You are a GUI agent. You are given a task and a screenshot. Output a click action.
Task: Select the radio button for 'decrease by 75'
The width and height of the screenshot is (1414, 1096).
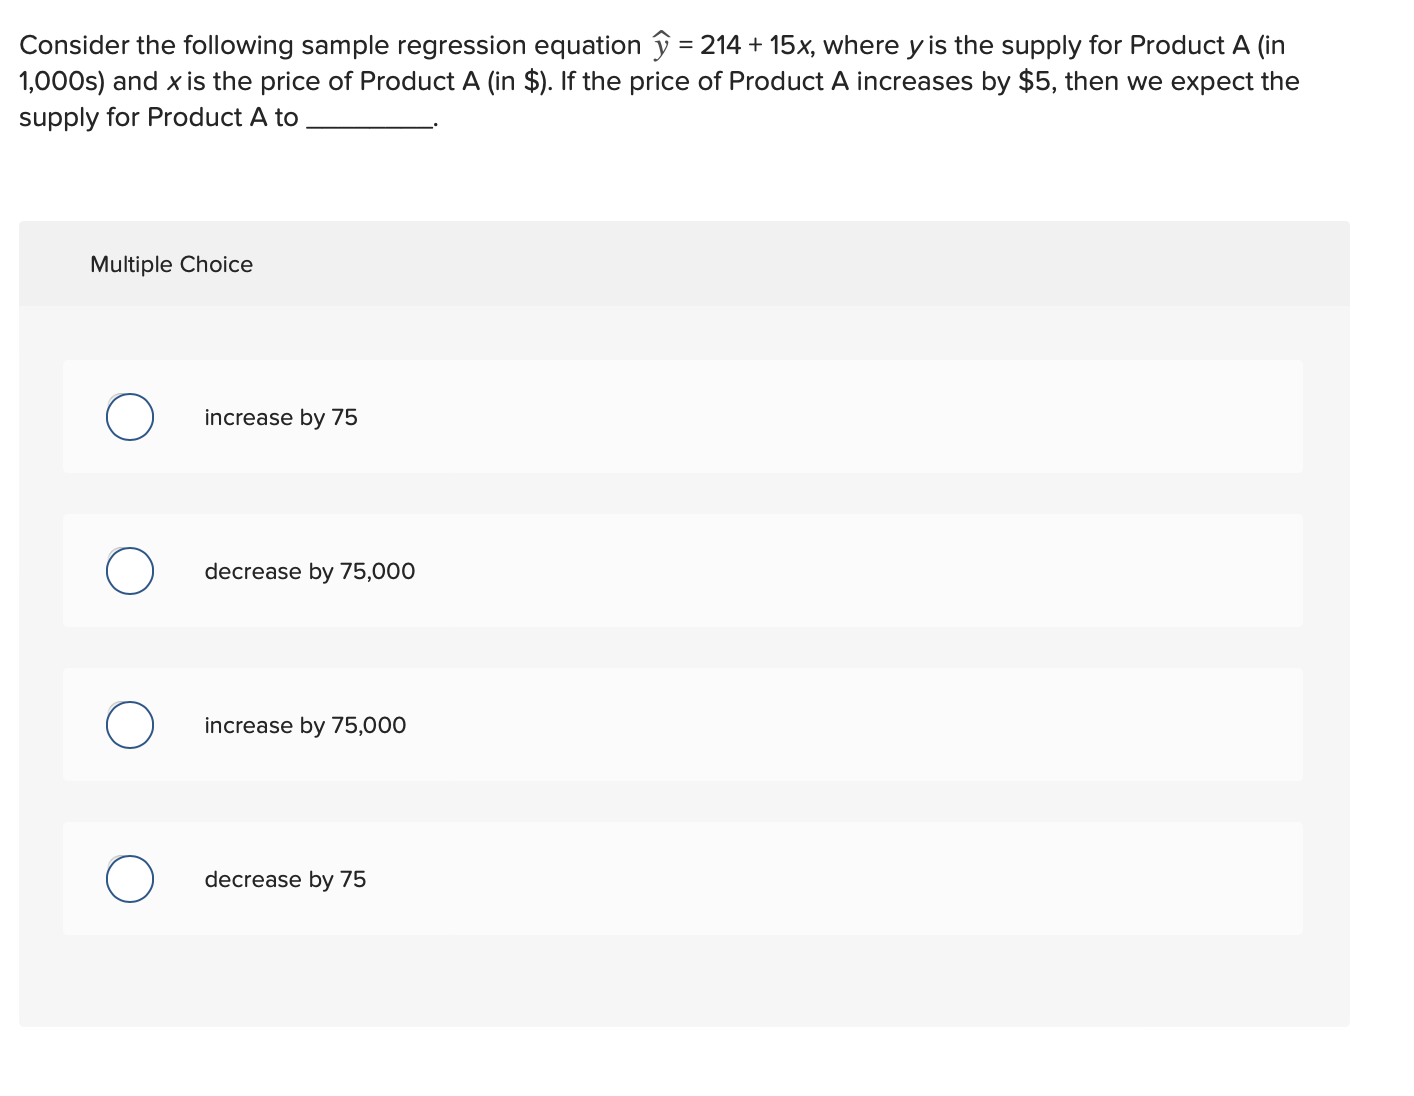[x=129, y=879]
